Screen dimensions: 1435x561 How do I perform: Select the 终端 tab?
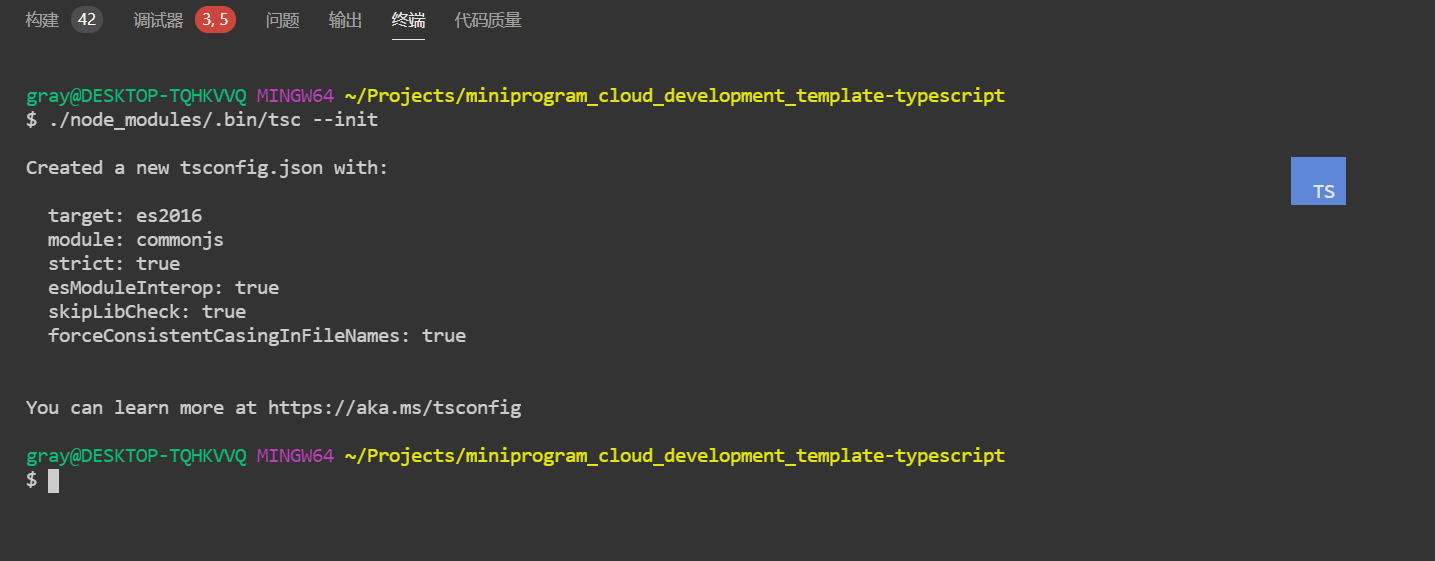(x=409, y=20)
